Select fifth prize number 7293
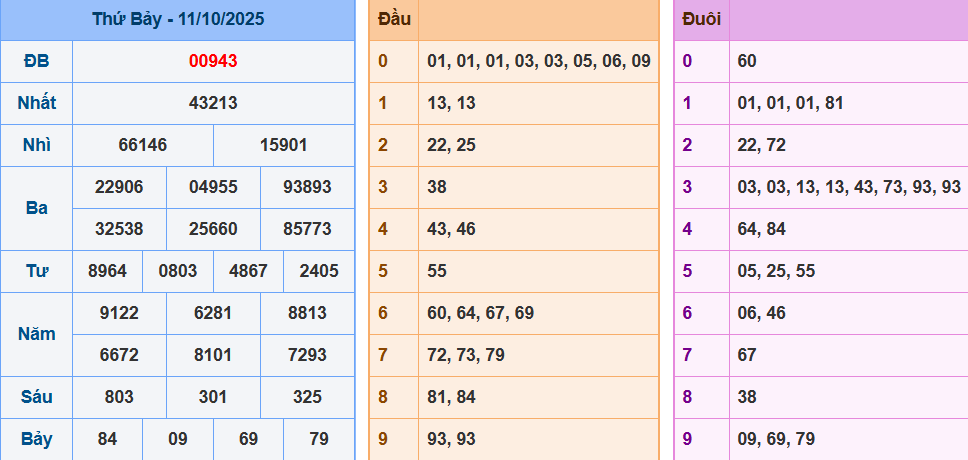Image resolution: width=968 pixels, height=460 pixels. [x=307, y=355]
